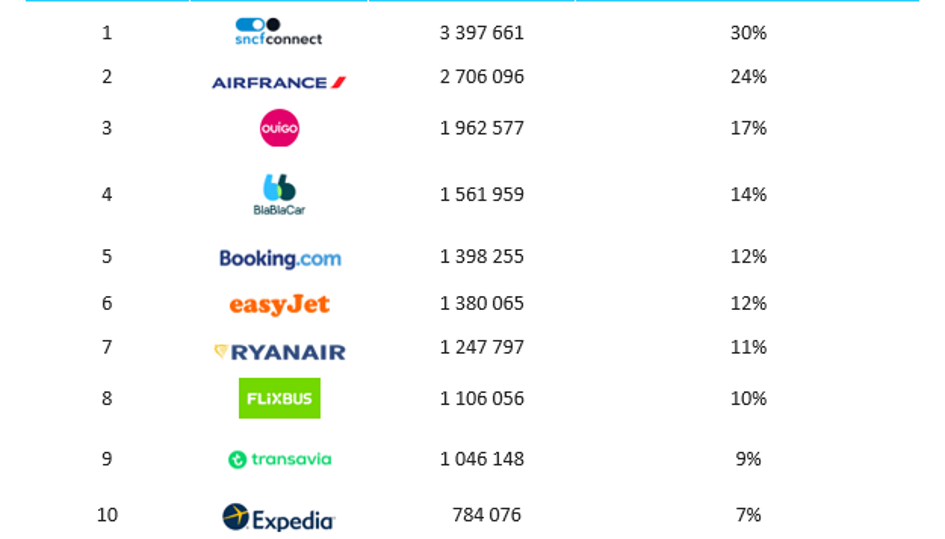Viewport: 945px width, 539px height.
Task: Click the 784 076 visitor count
Action: [x=486, y=515]
